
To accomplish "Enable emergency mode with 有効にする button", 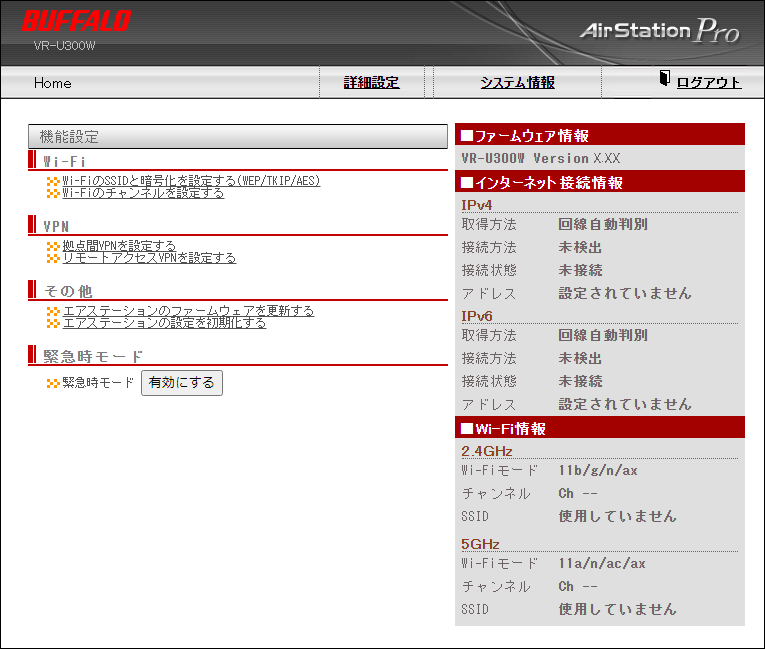I will point(182,383).
